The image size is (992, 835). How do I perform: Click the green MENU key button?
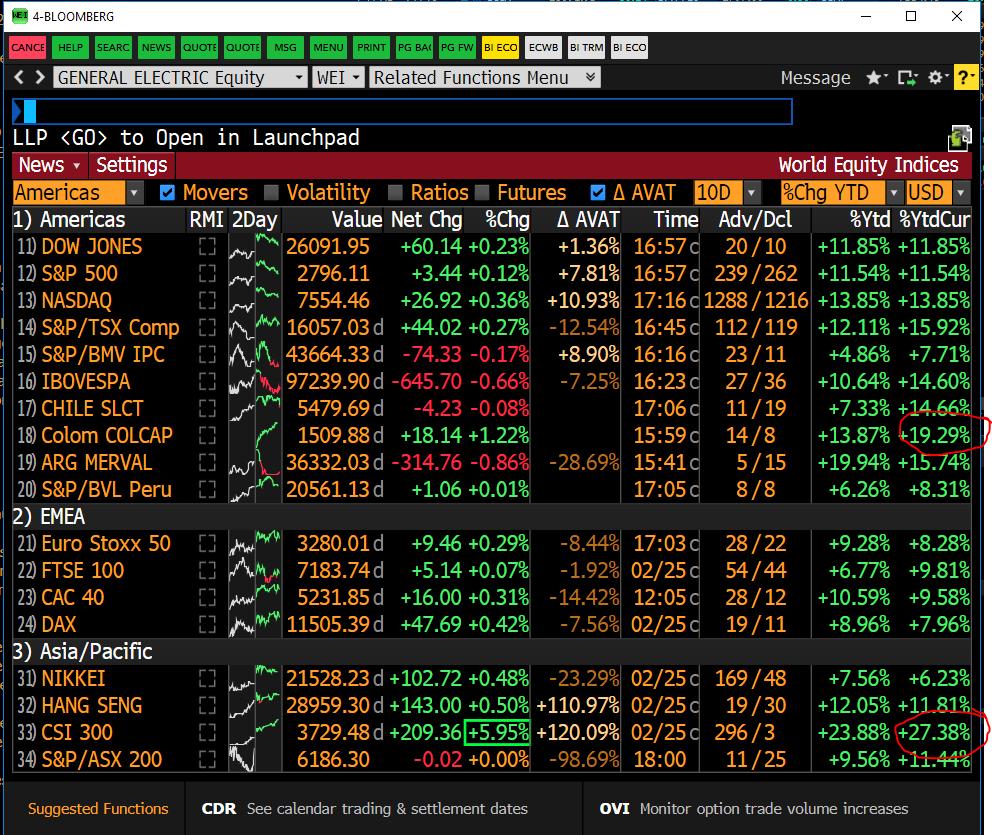(328, 47)
